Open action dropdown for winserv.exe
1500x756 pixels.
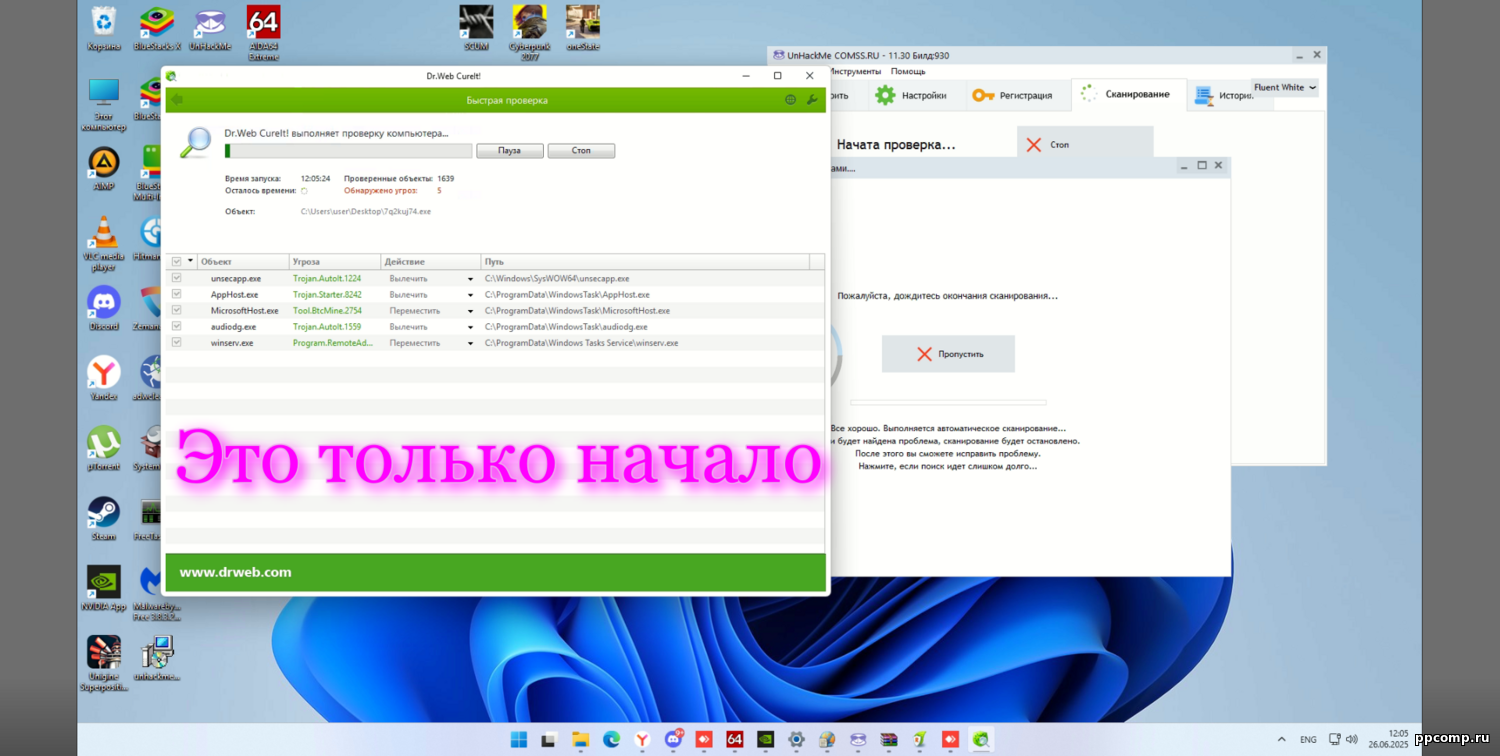point(470,343)
